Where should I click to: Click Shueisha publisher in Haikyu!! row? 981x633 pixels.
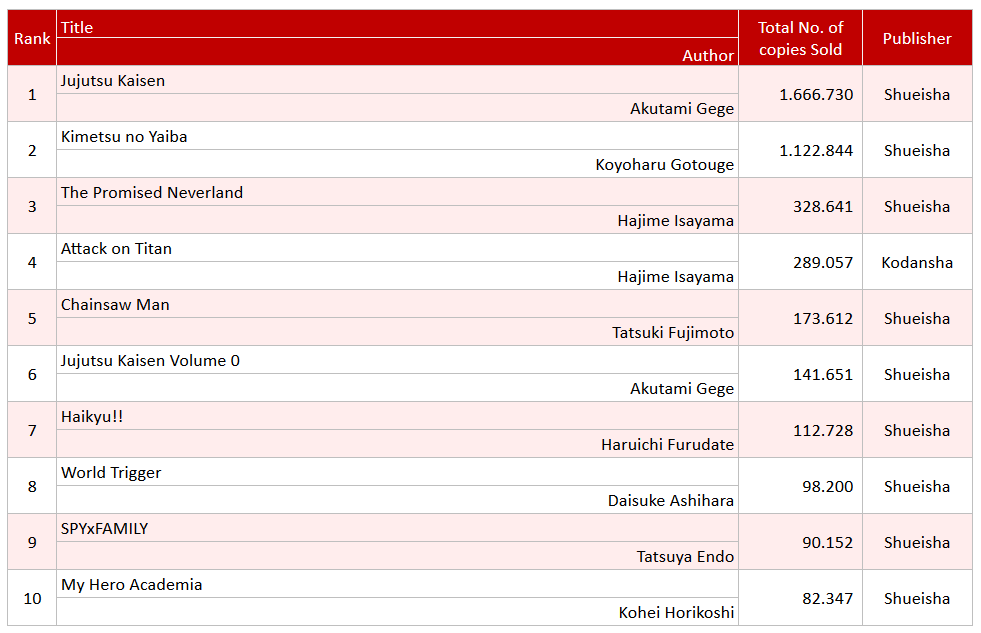click(x=917, y=430)
